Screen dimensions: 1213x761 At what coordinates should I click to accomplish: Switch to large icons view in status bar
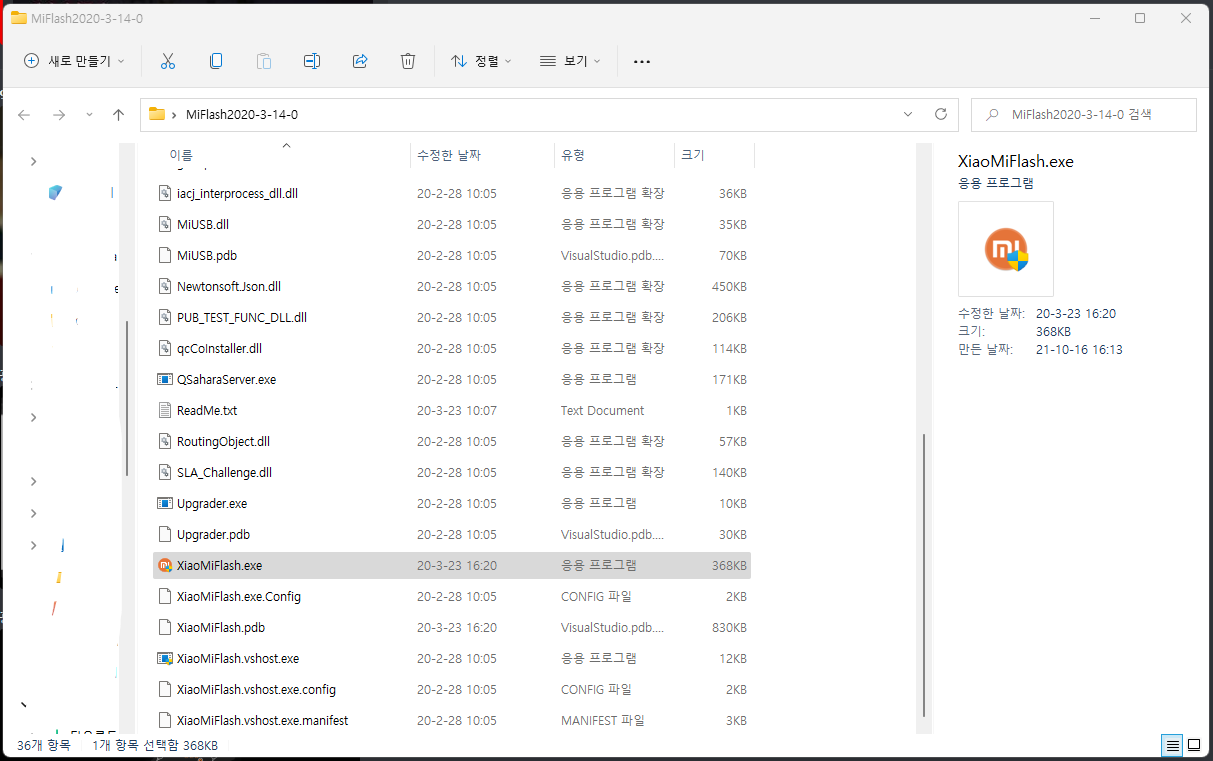1195,745
